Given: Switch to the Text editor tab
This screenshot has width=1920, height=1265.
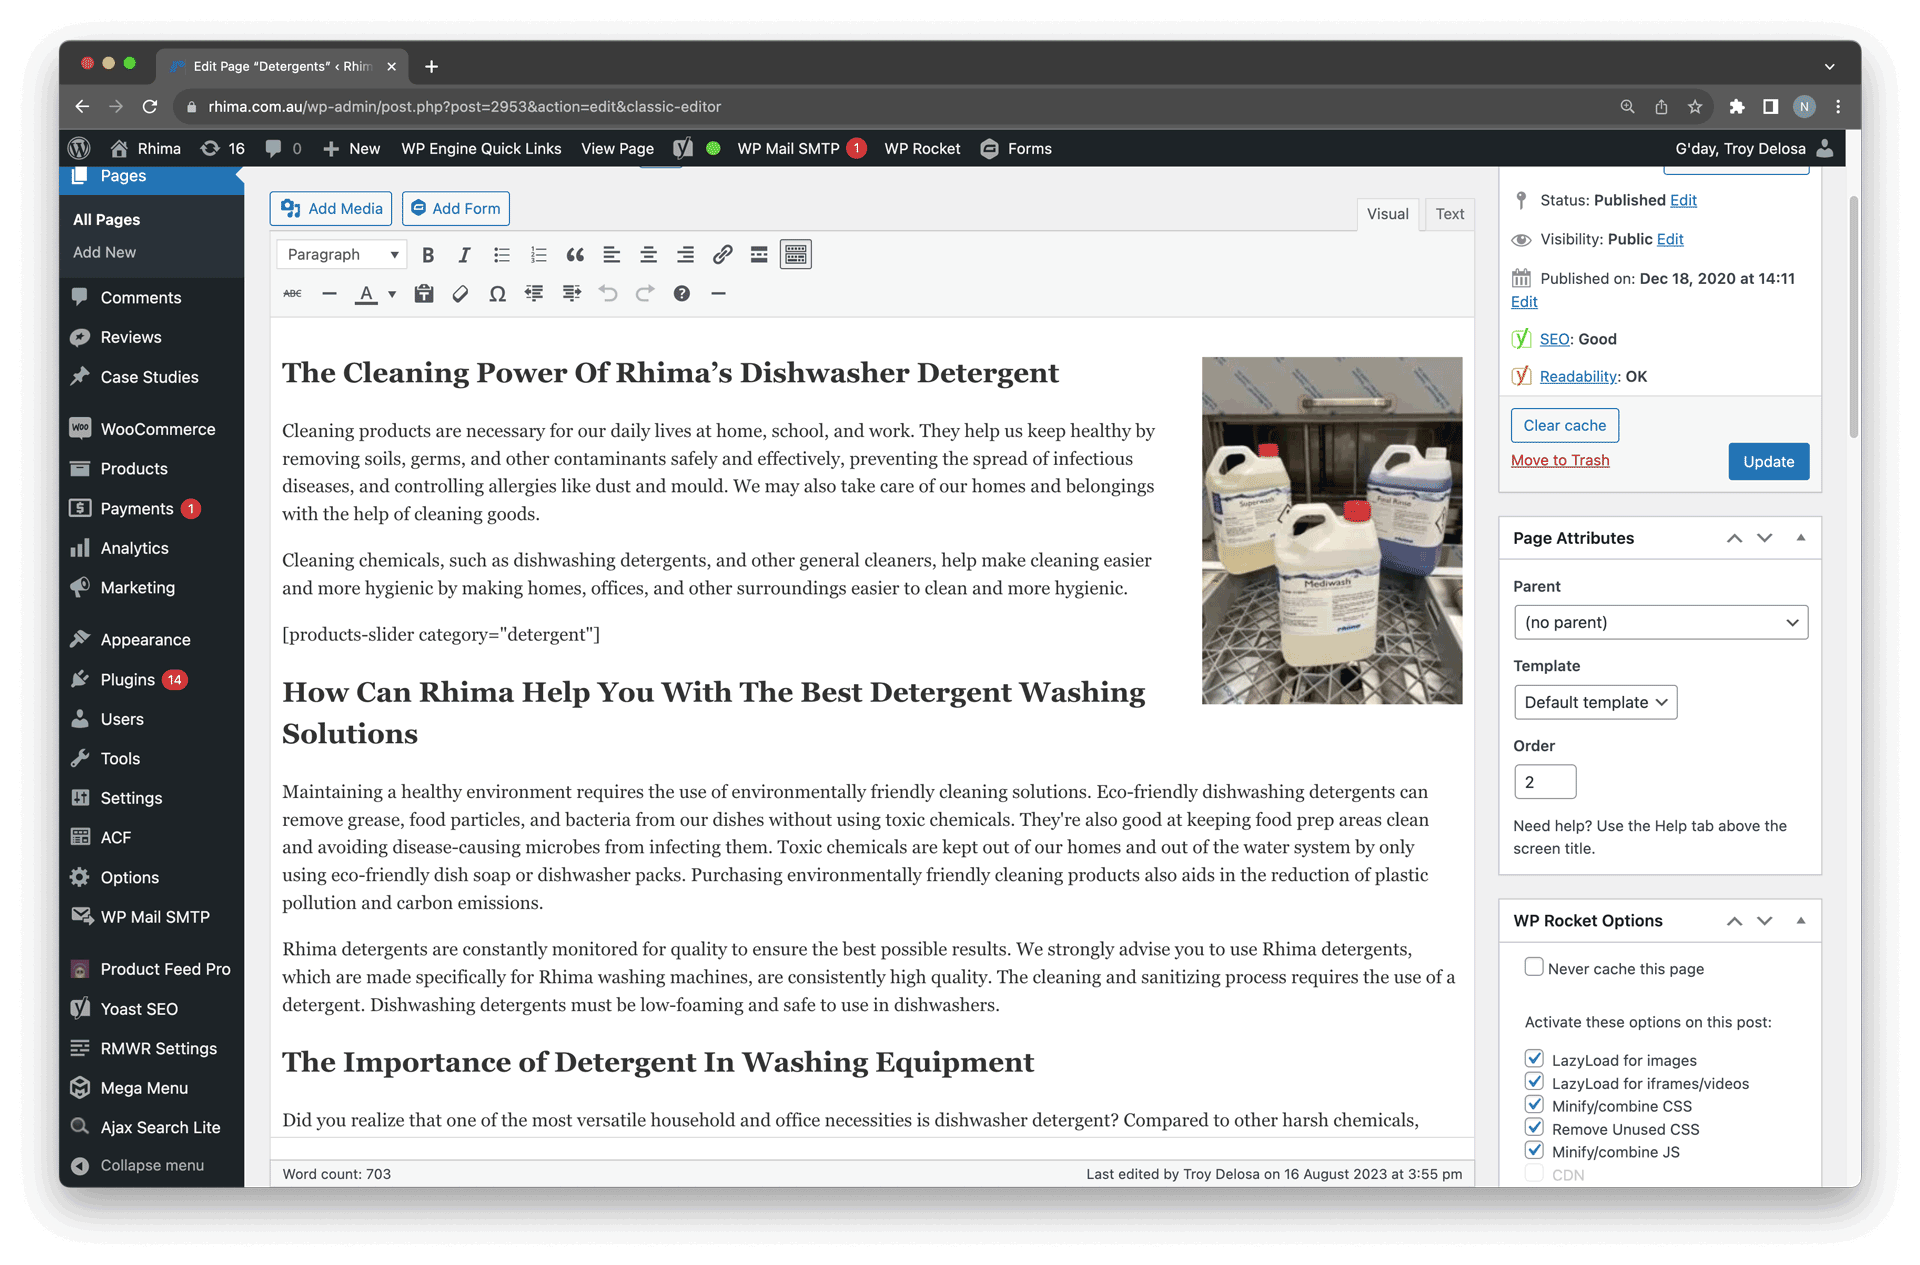Looking at the screenshot, I should [x=1449, y=214].
